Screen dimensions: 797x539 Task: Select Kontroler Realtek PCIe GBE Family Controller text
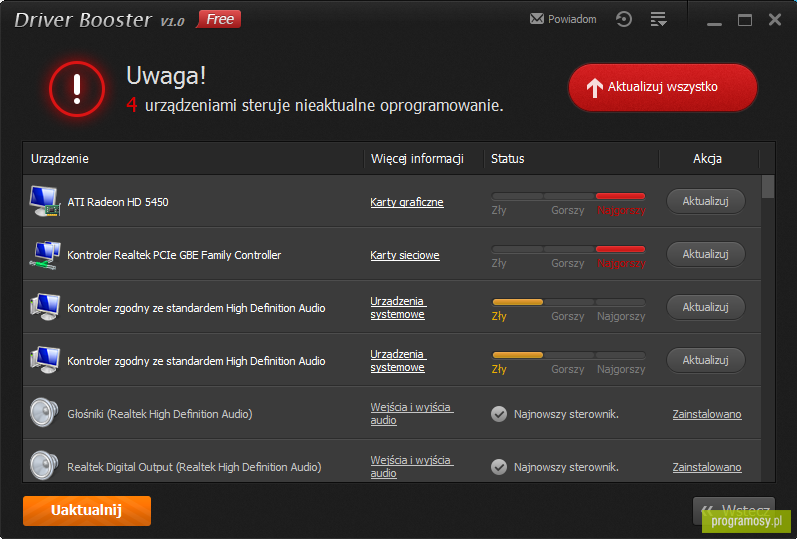pos(174,255)
